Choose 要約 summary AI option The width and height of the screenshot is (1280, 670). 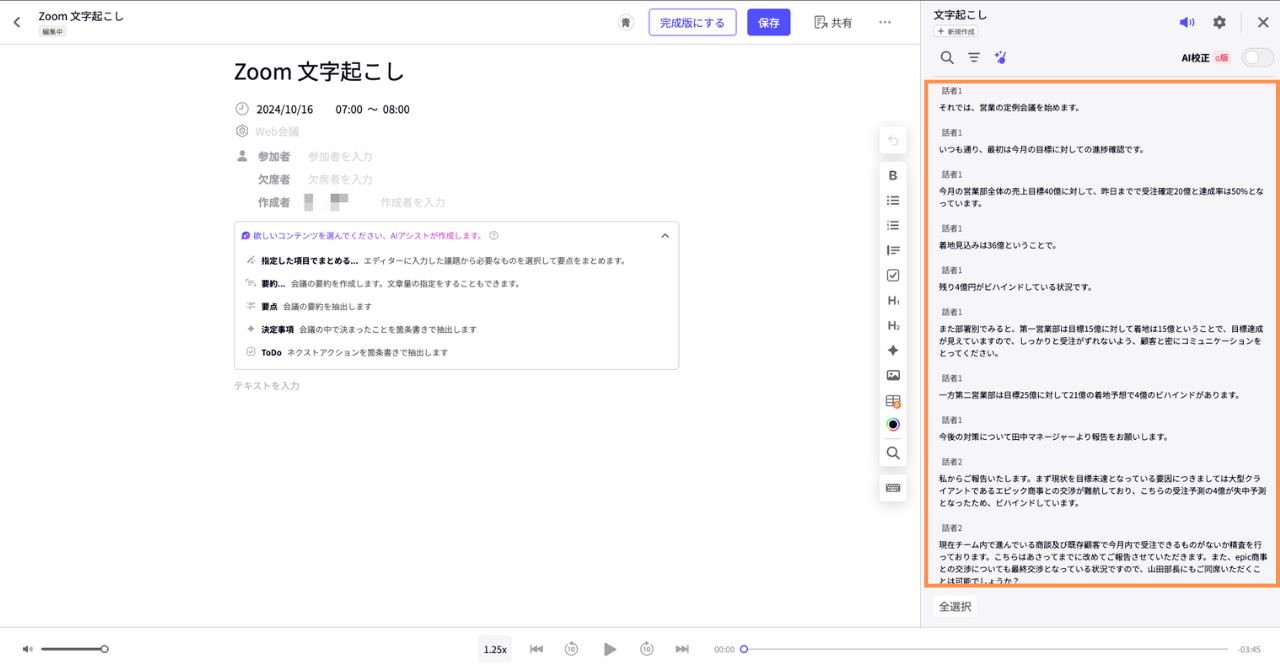click(273, 283)
